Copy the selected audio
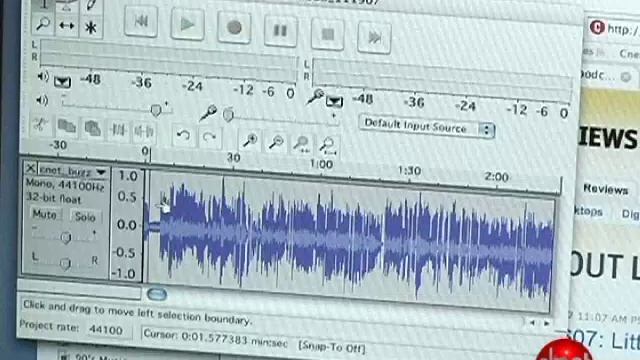 (x=67, y=127)
